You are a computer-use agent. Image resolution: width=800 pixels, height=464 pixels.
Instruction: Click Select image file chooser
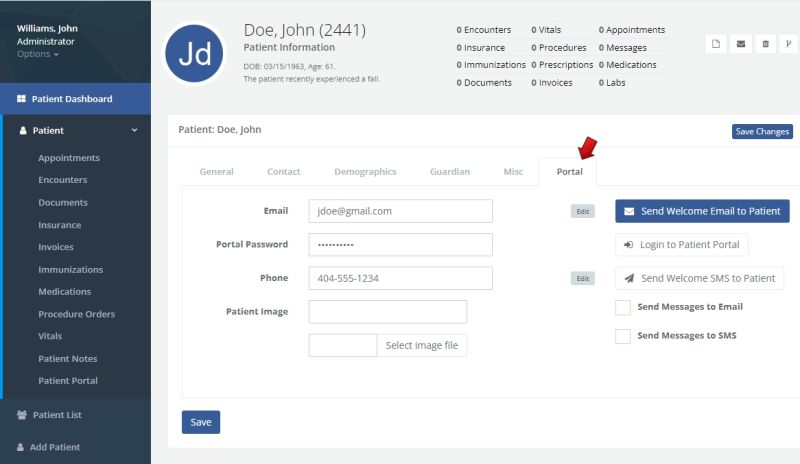click(x=422, y=346)
